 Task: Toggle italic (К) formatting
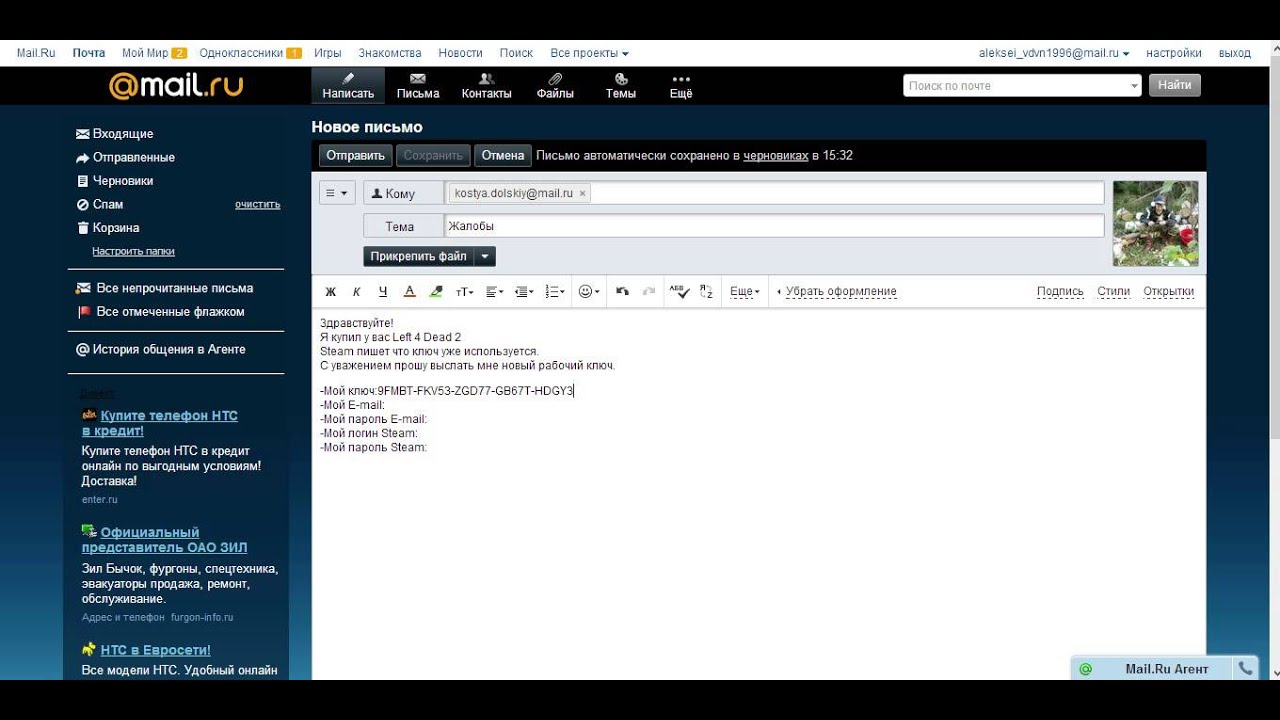[356, 292]
